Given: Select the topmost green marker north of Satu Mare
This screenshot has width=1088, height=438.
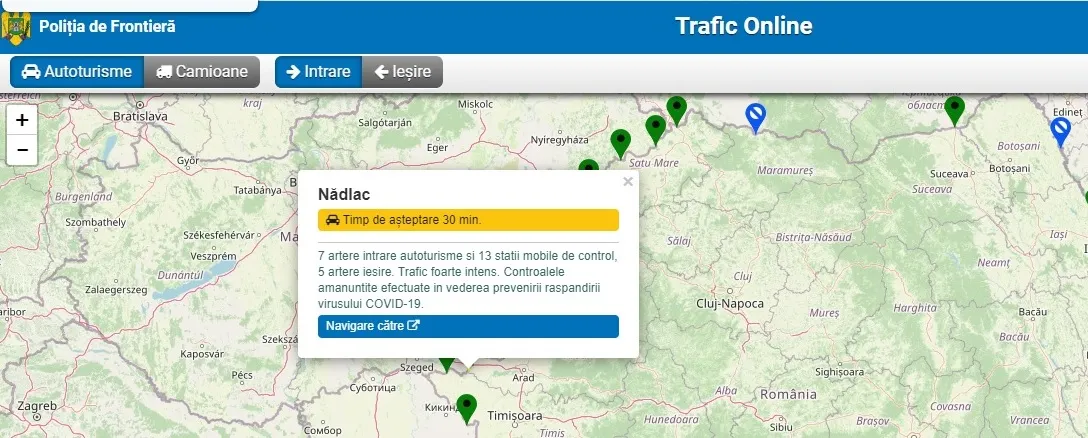Looking at the screenshot, I should 677,111.
